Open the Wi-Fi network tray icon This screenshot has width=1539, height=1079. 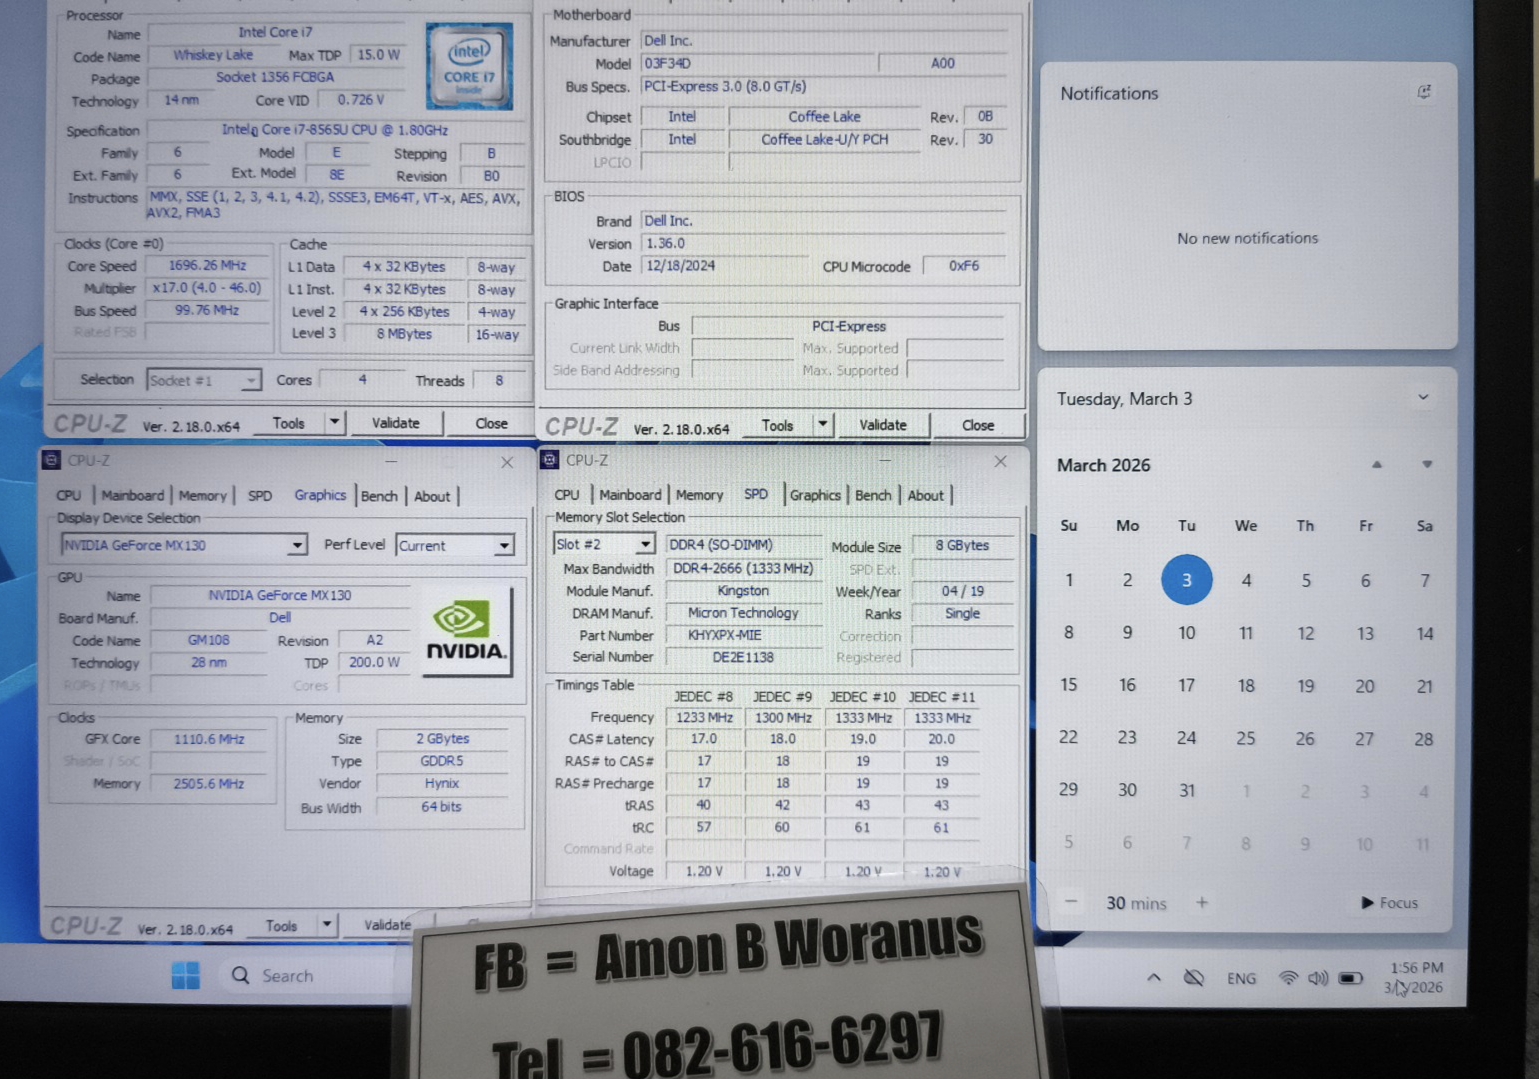[x=1288, y=978]
